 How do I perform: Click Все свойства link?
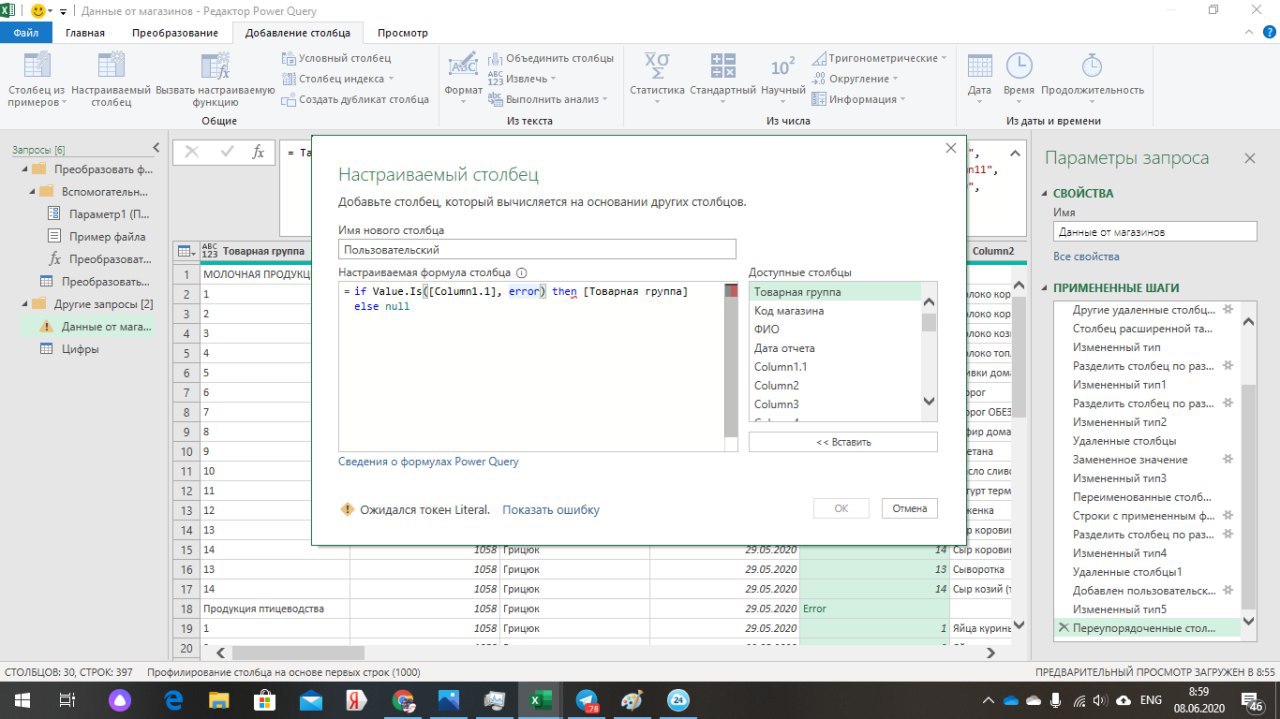click(x=1086, y=257)
